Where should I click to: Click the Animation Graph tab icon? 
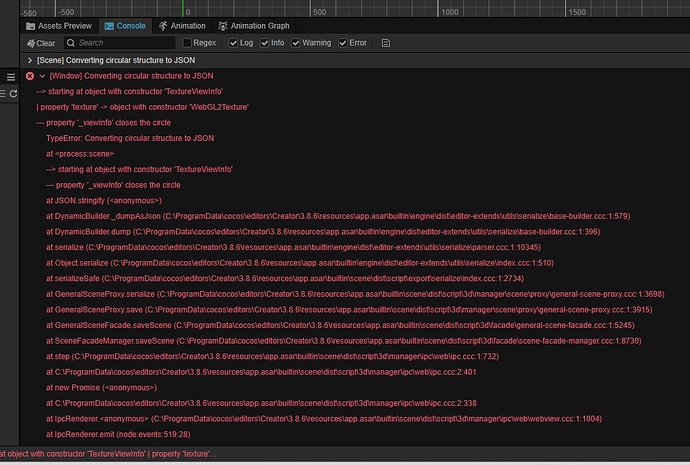223,26
